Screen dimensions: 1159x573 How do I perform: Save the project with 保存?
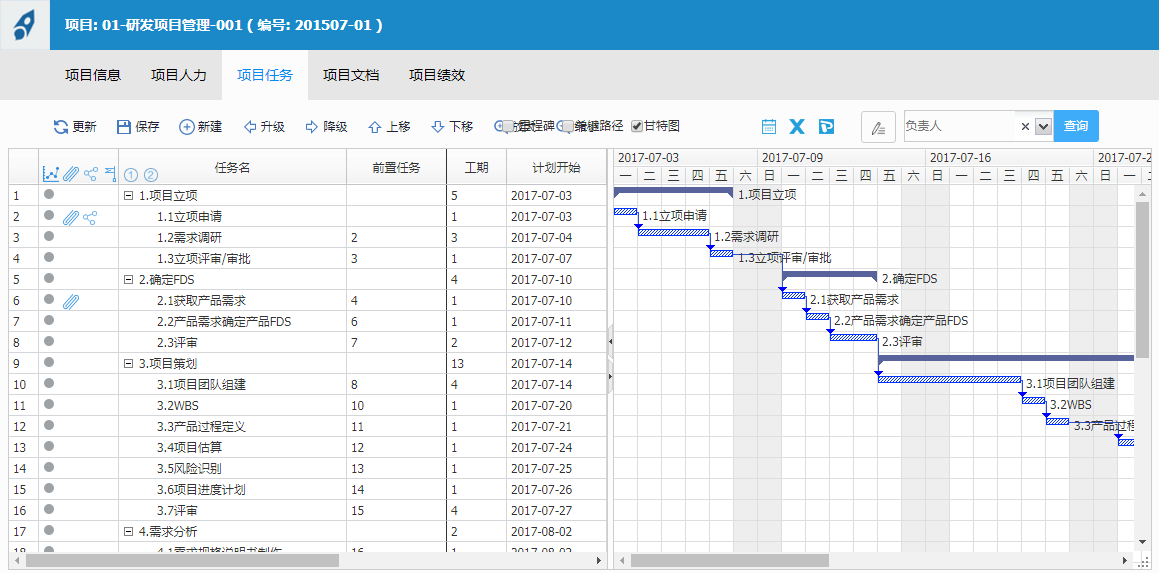click(x=124, y=127)
